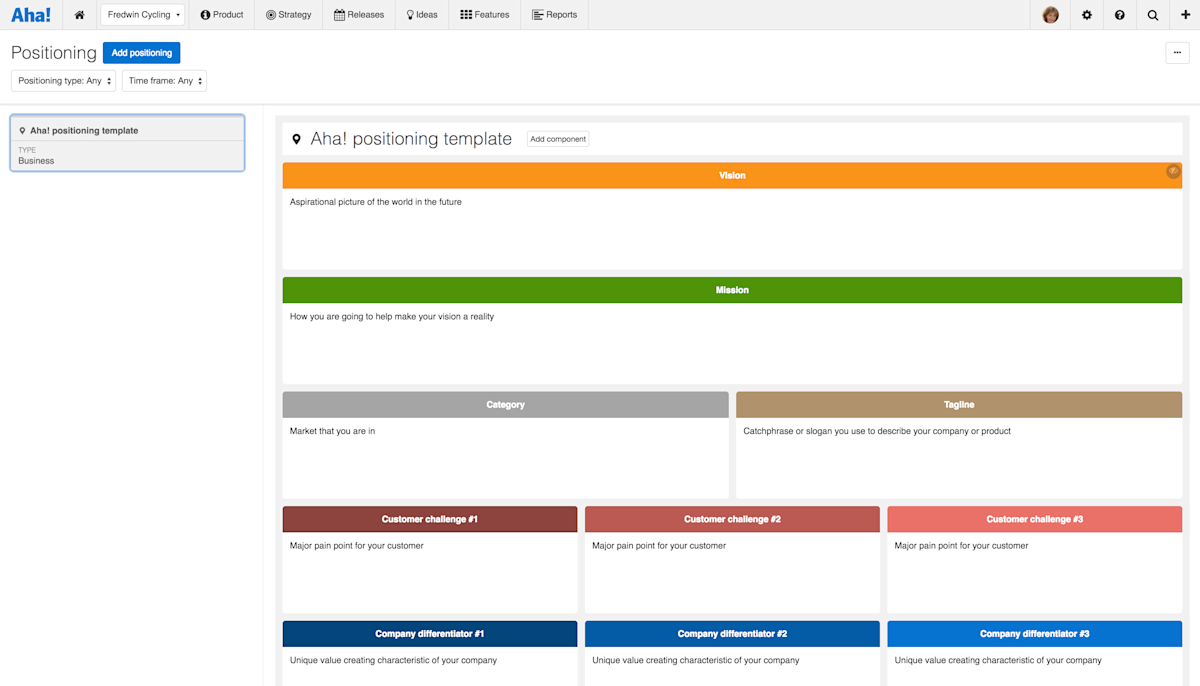Click the Positioning page heading
Viewport: 1200px width, 686px height.
coord(54,53)
